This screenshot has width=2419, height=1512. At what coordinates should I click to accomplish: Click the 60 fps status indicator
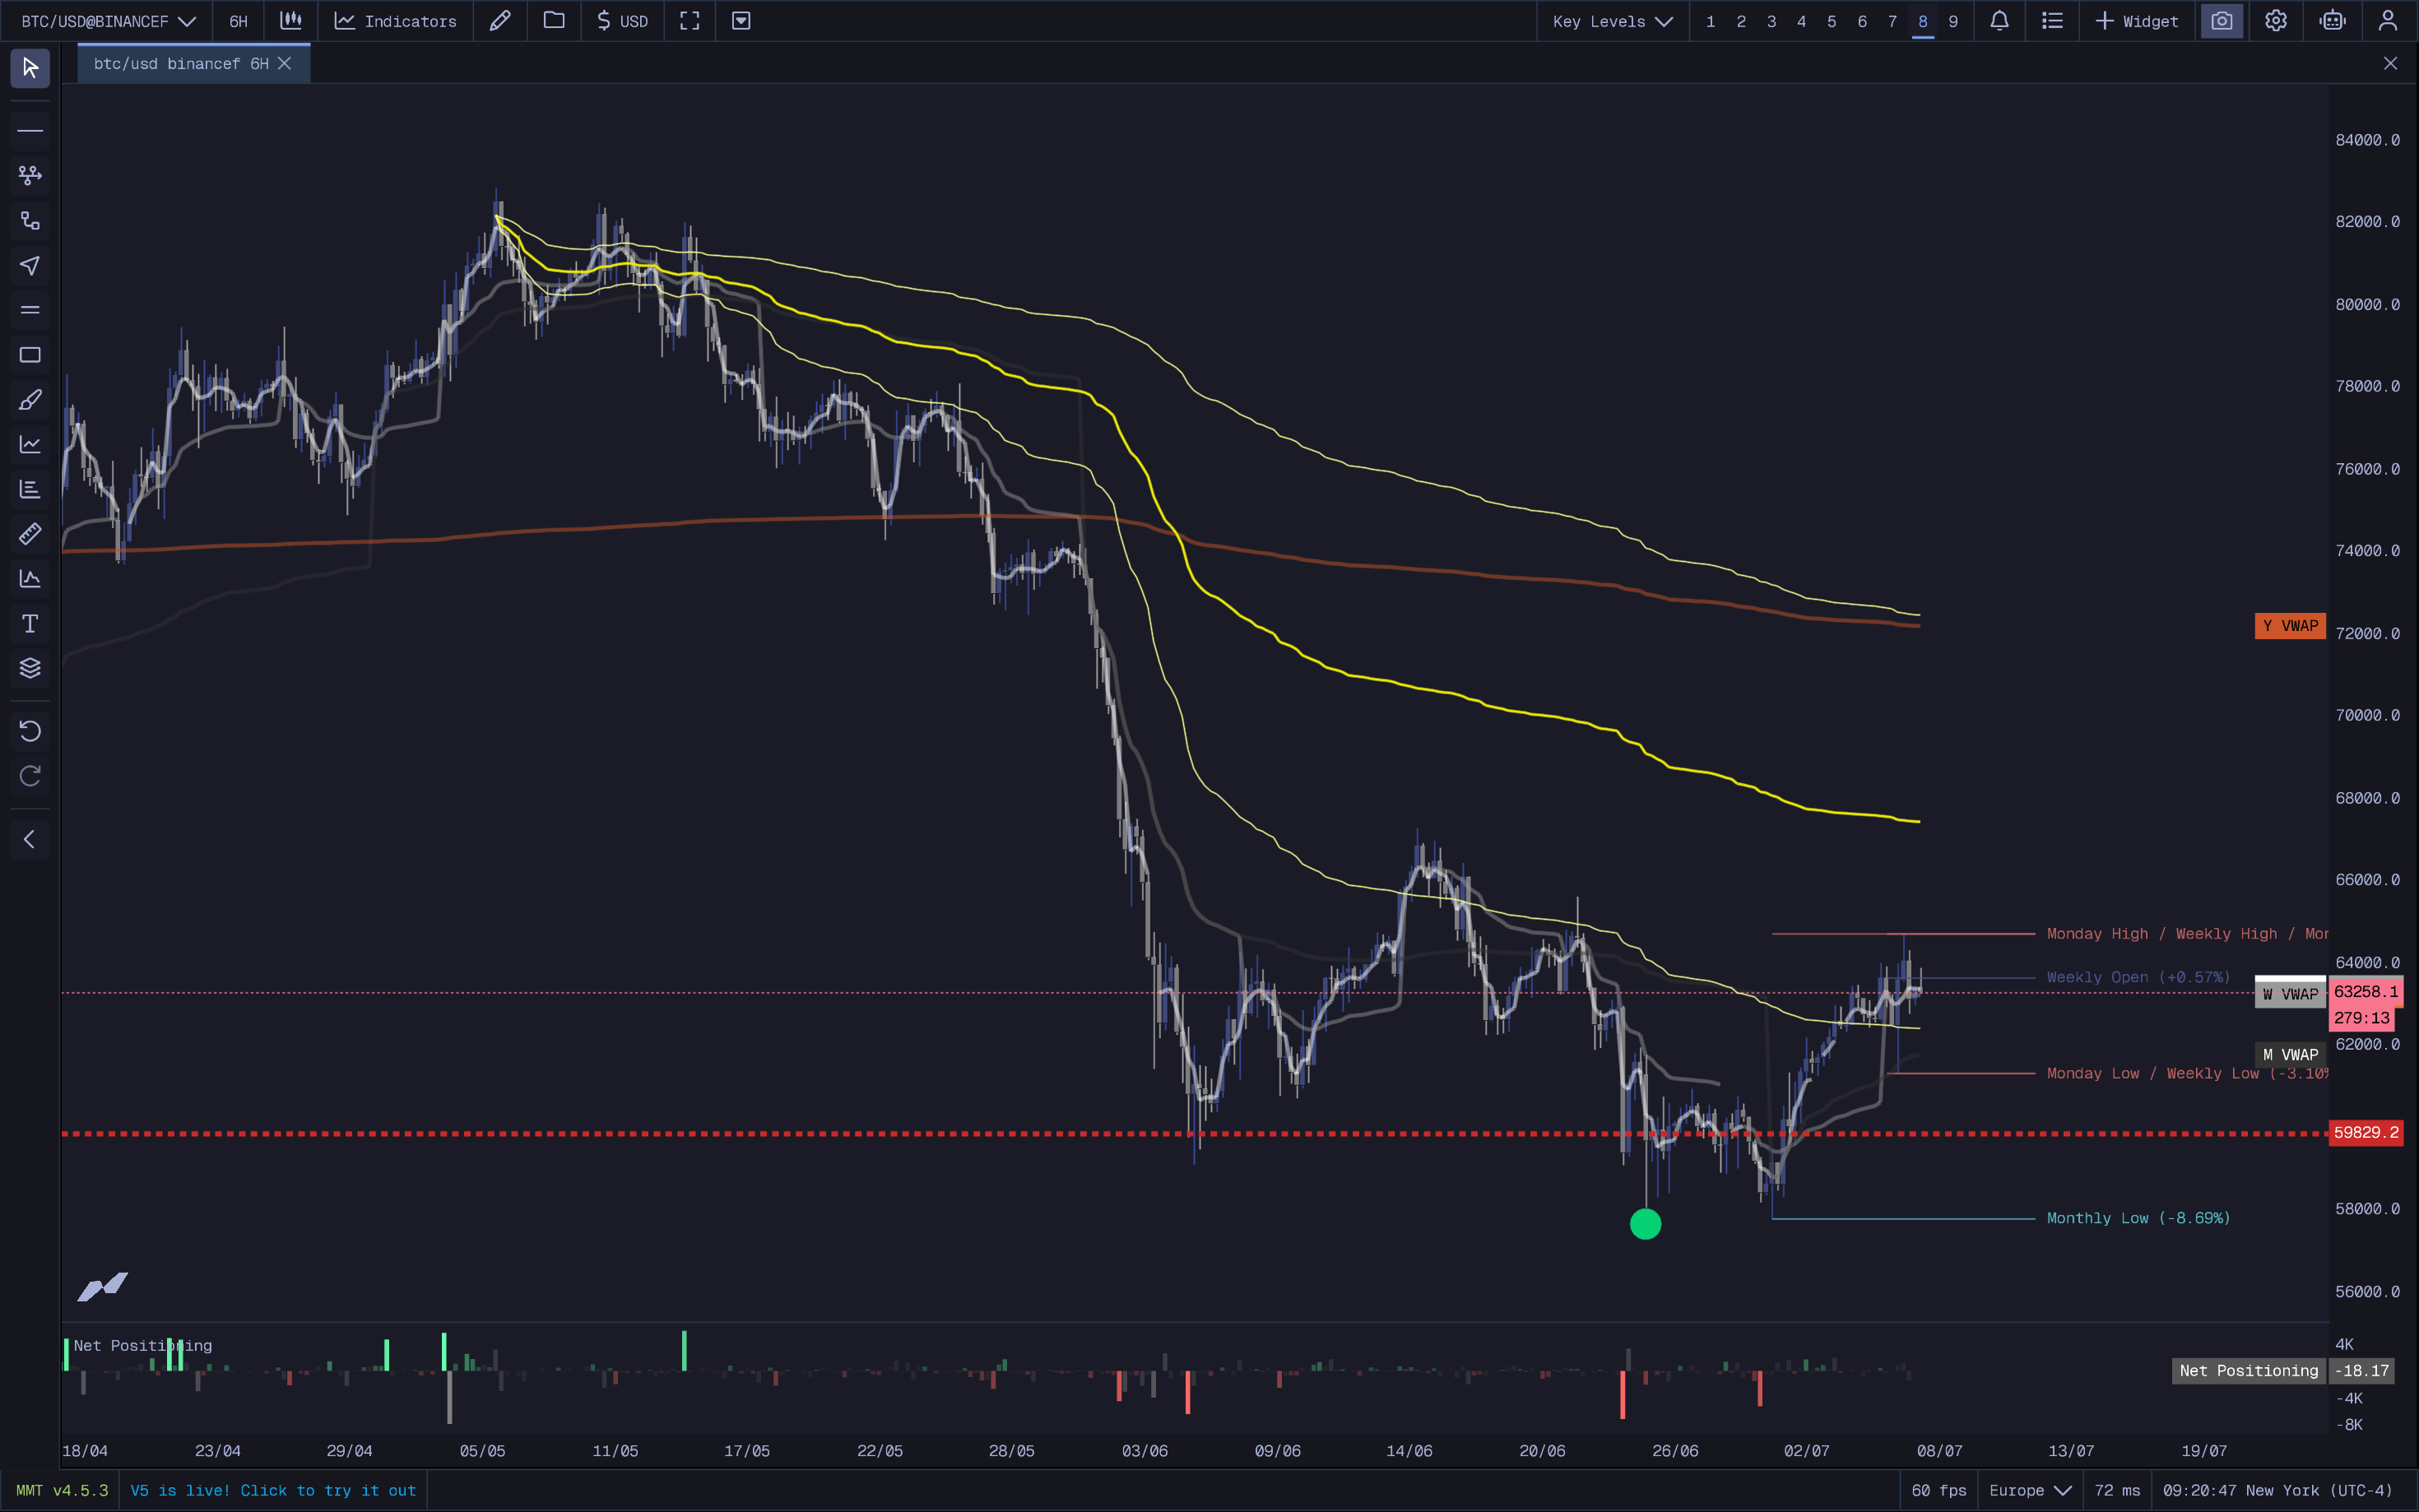[x=1939, y=1490]
